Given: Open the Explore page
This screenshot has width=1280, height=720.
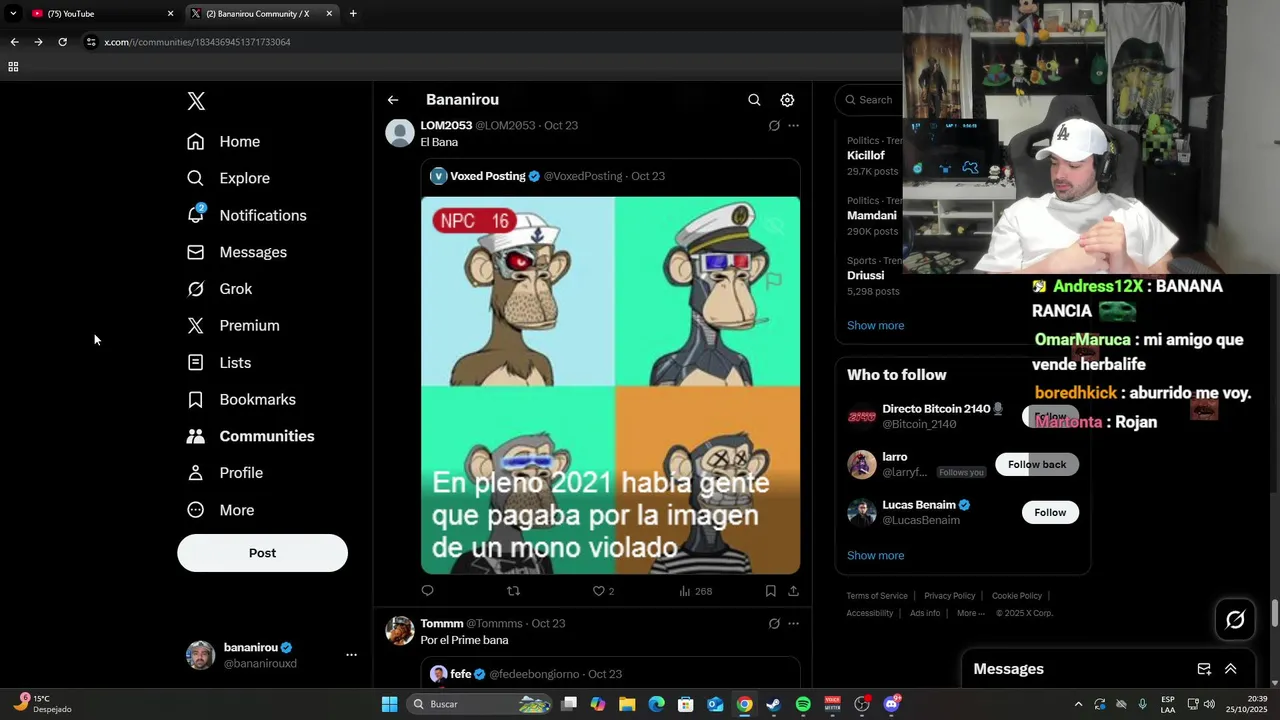Looking at the screenshot, I should pos(229,178).
